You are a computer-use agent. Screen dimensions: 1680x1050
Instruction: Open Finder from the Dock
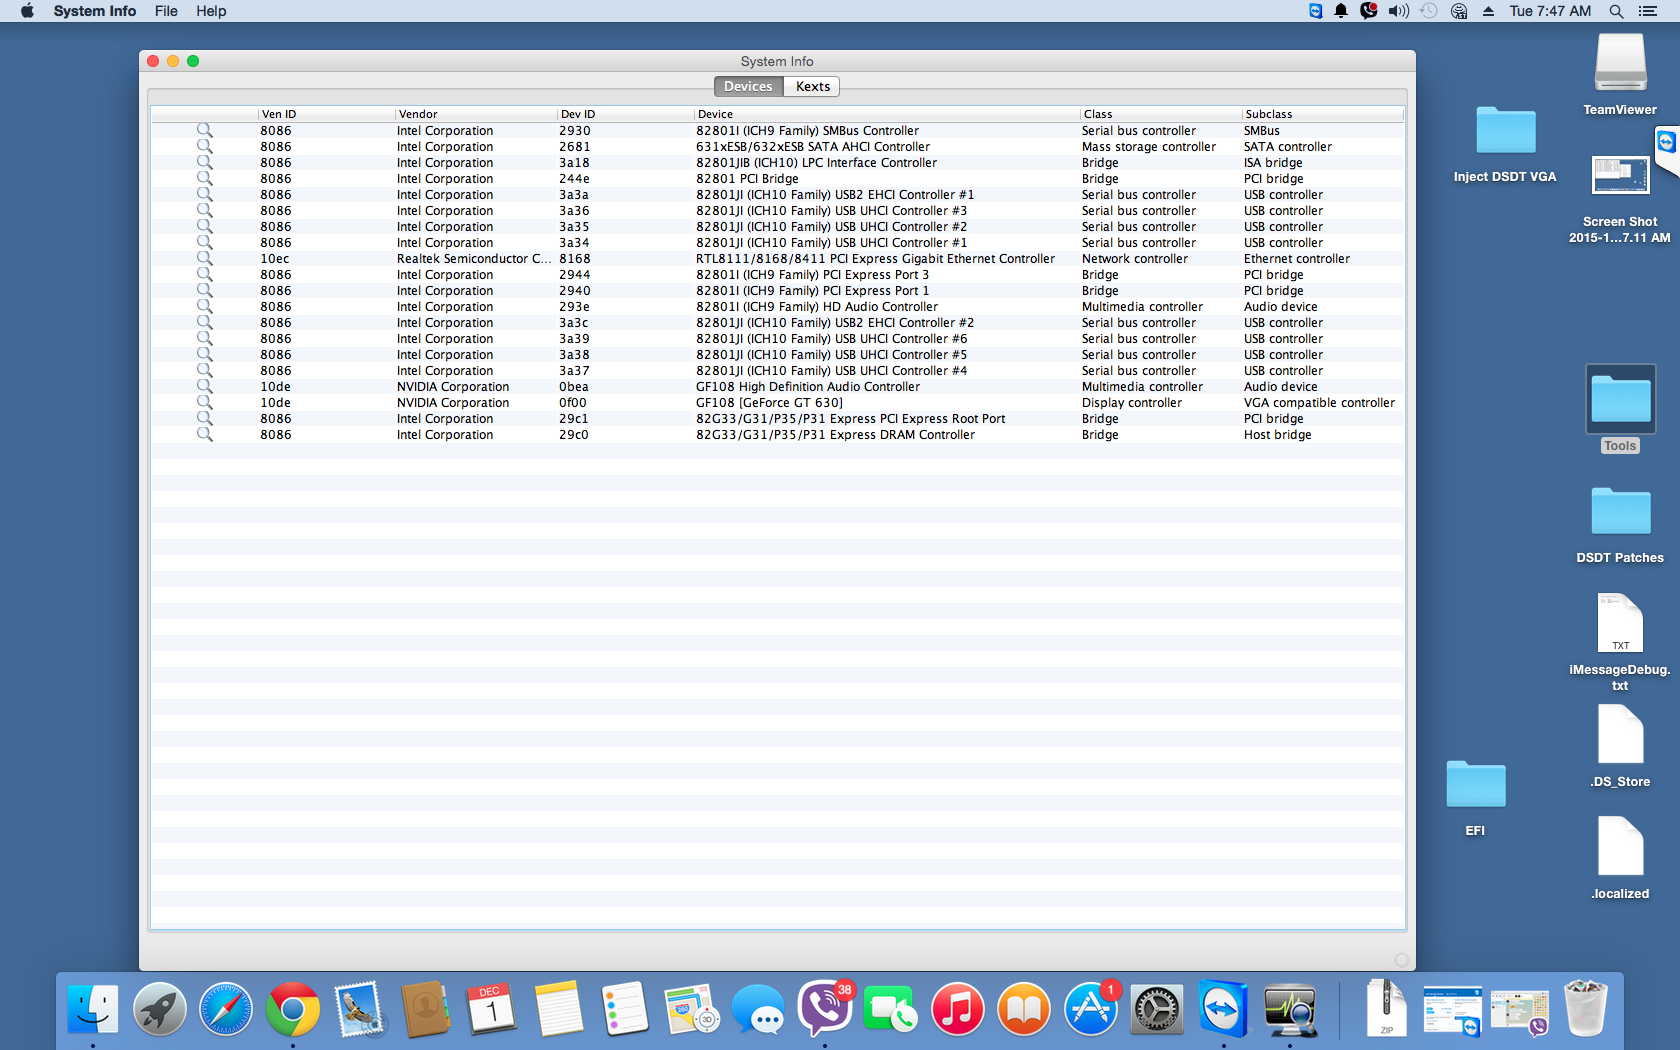[93, 1009]
